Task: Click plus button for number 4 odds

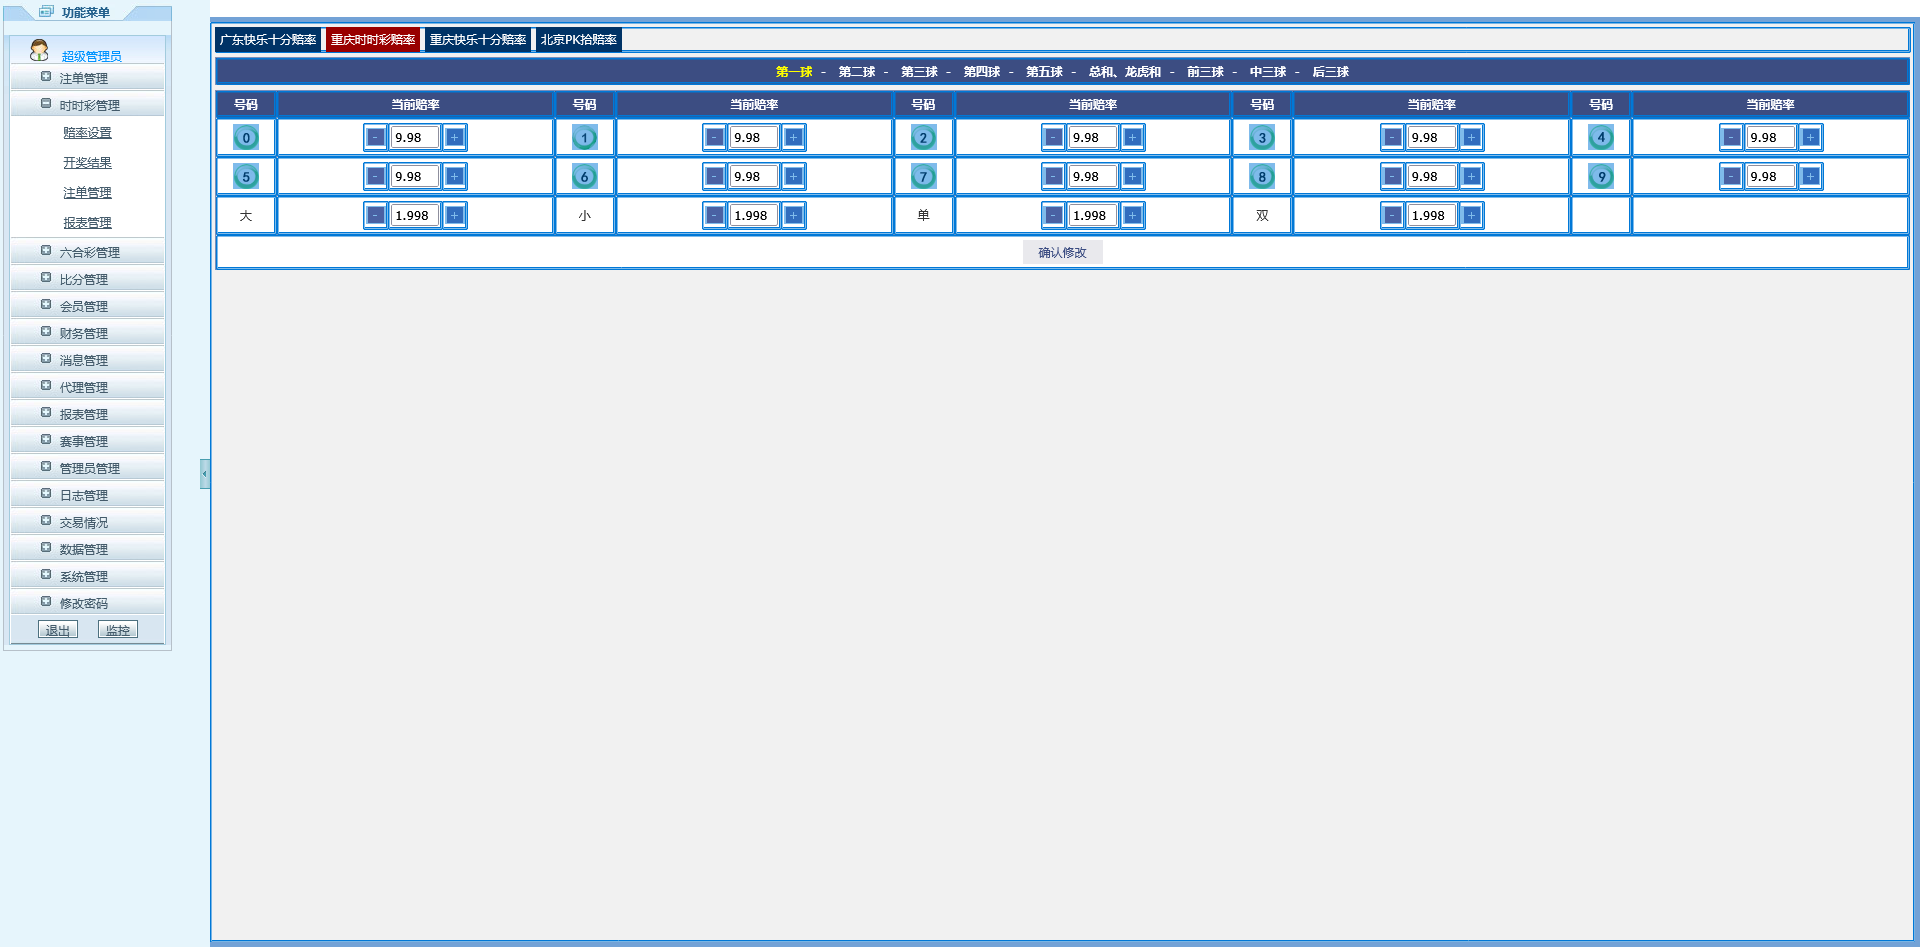Action: click(x=1810, y=138)
